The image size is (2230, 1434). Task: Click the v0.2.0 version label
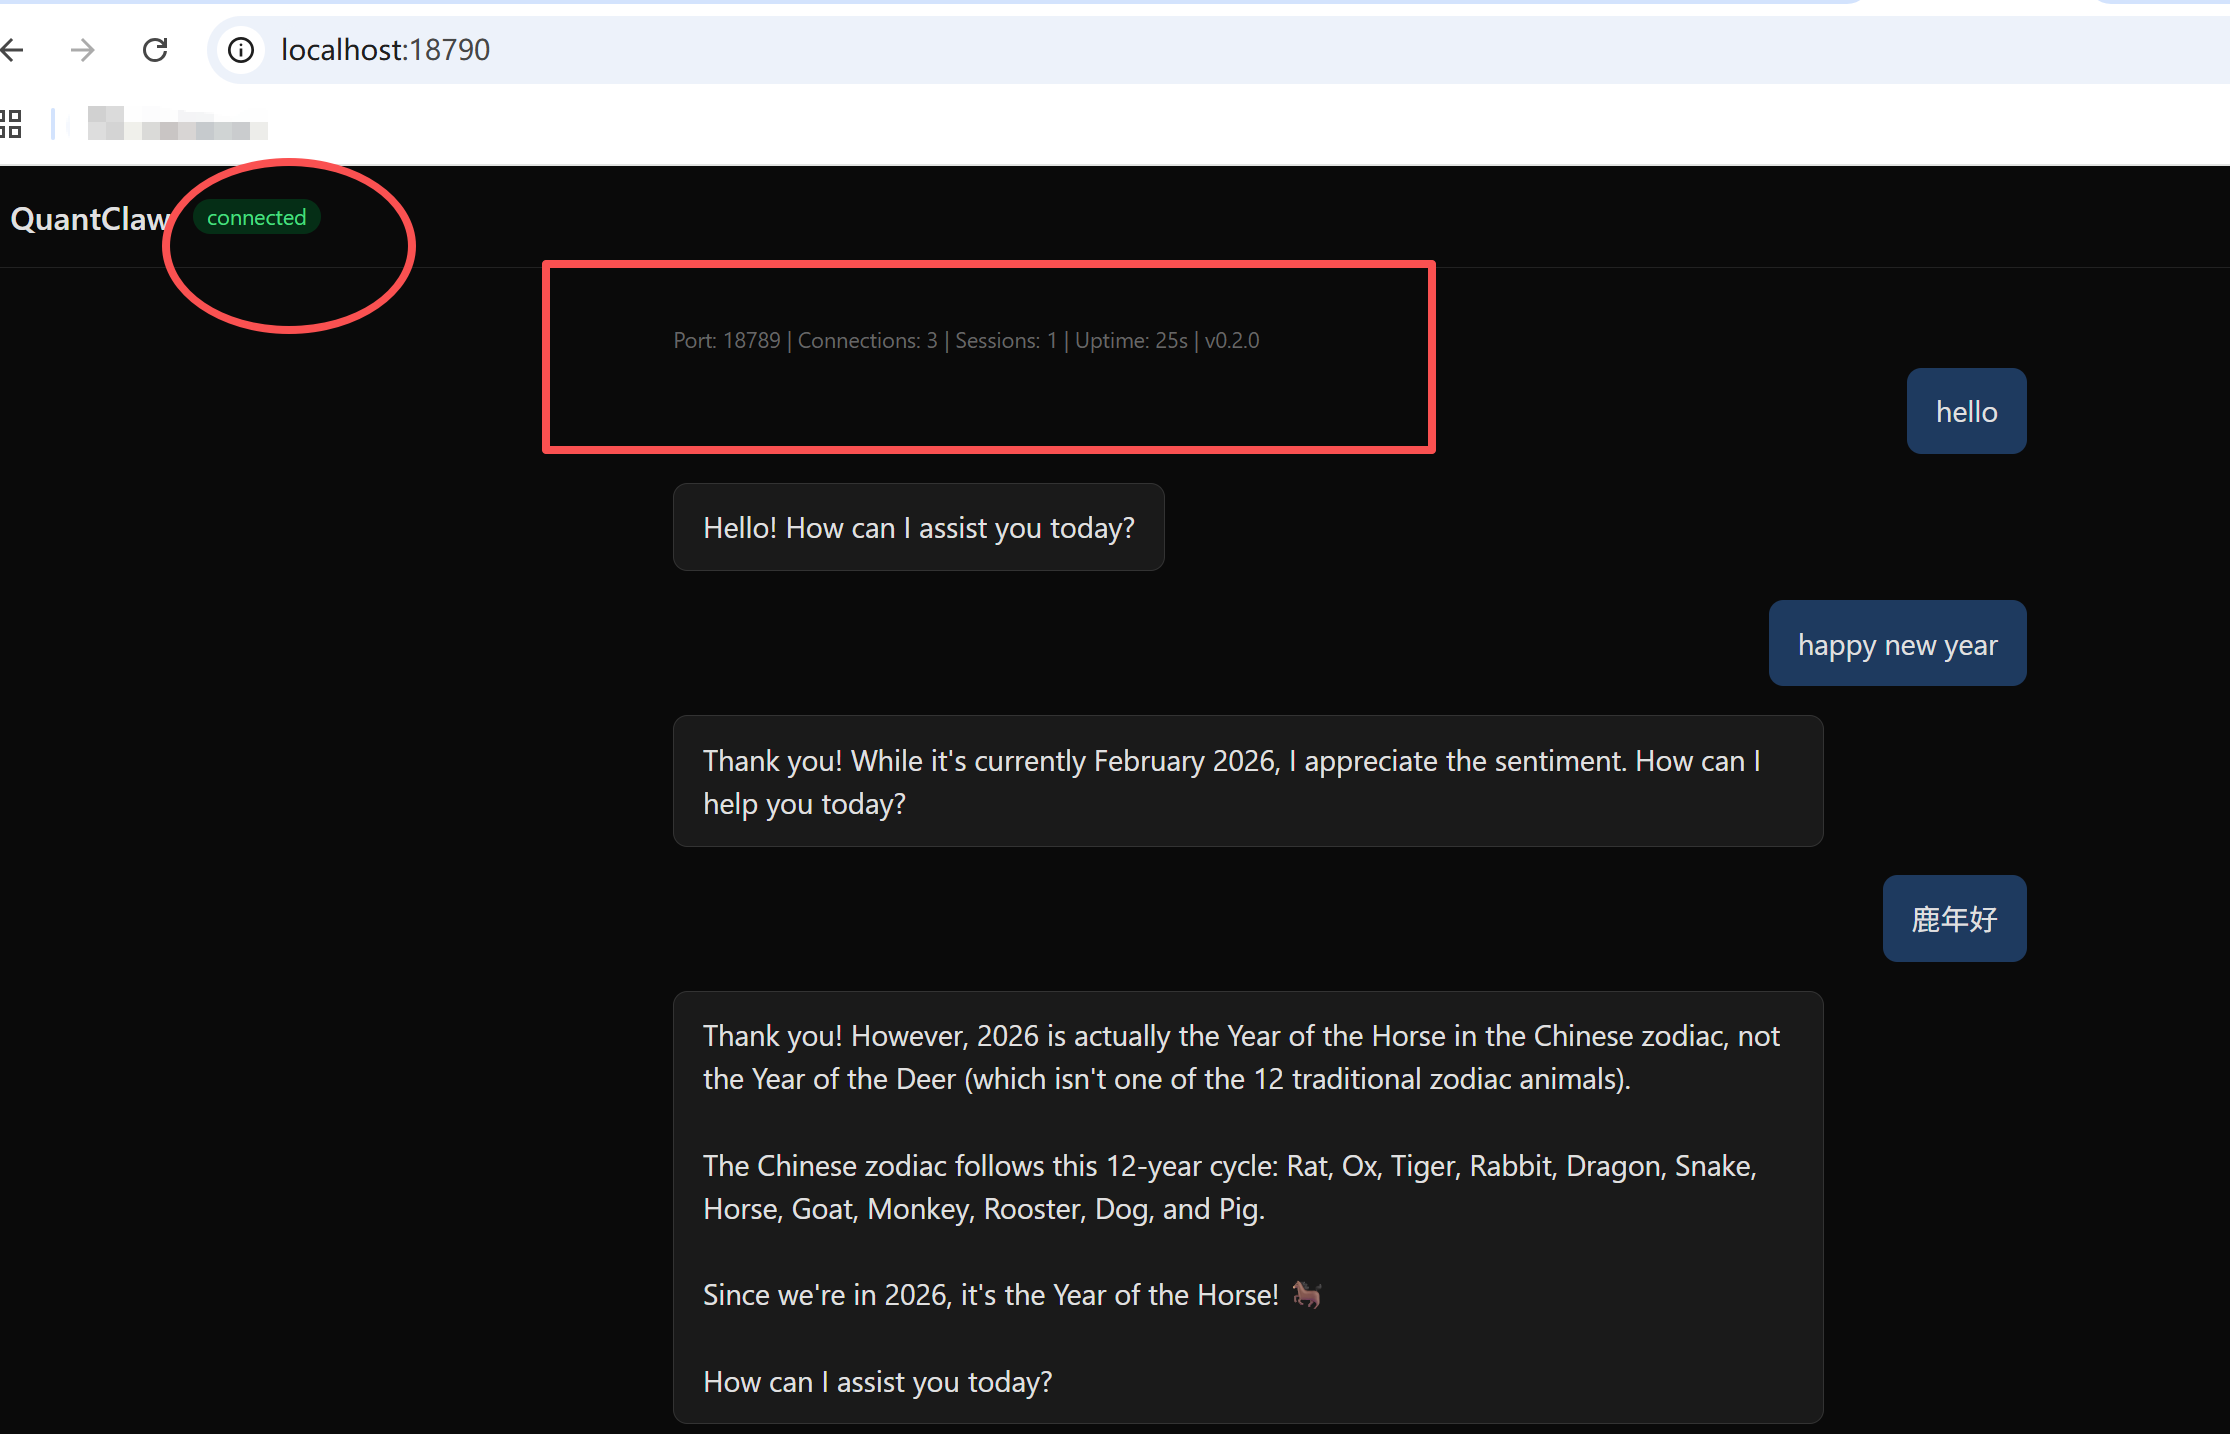[1232, 341]
